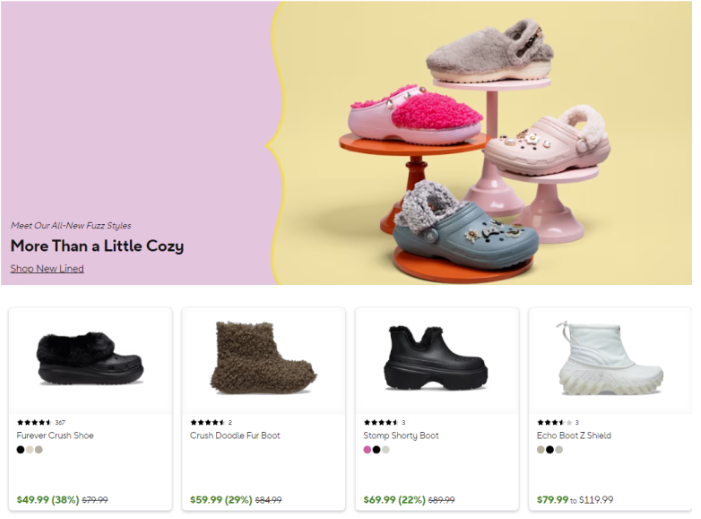The image size is (701, 519).
Task: Click the Stomp Shorty Boot title
Action: (401, 435)
